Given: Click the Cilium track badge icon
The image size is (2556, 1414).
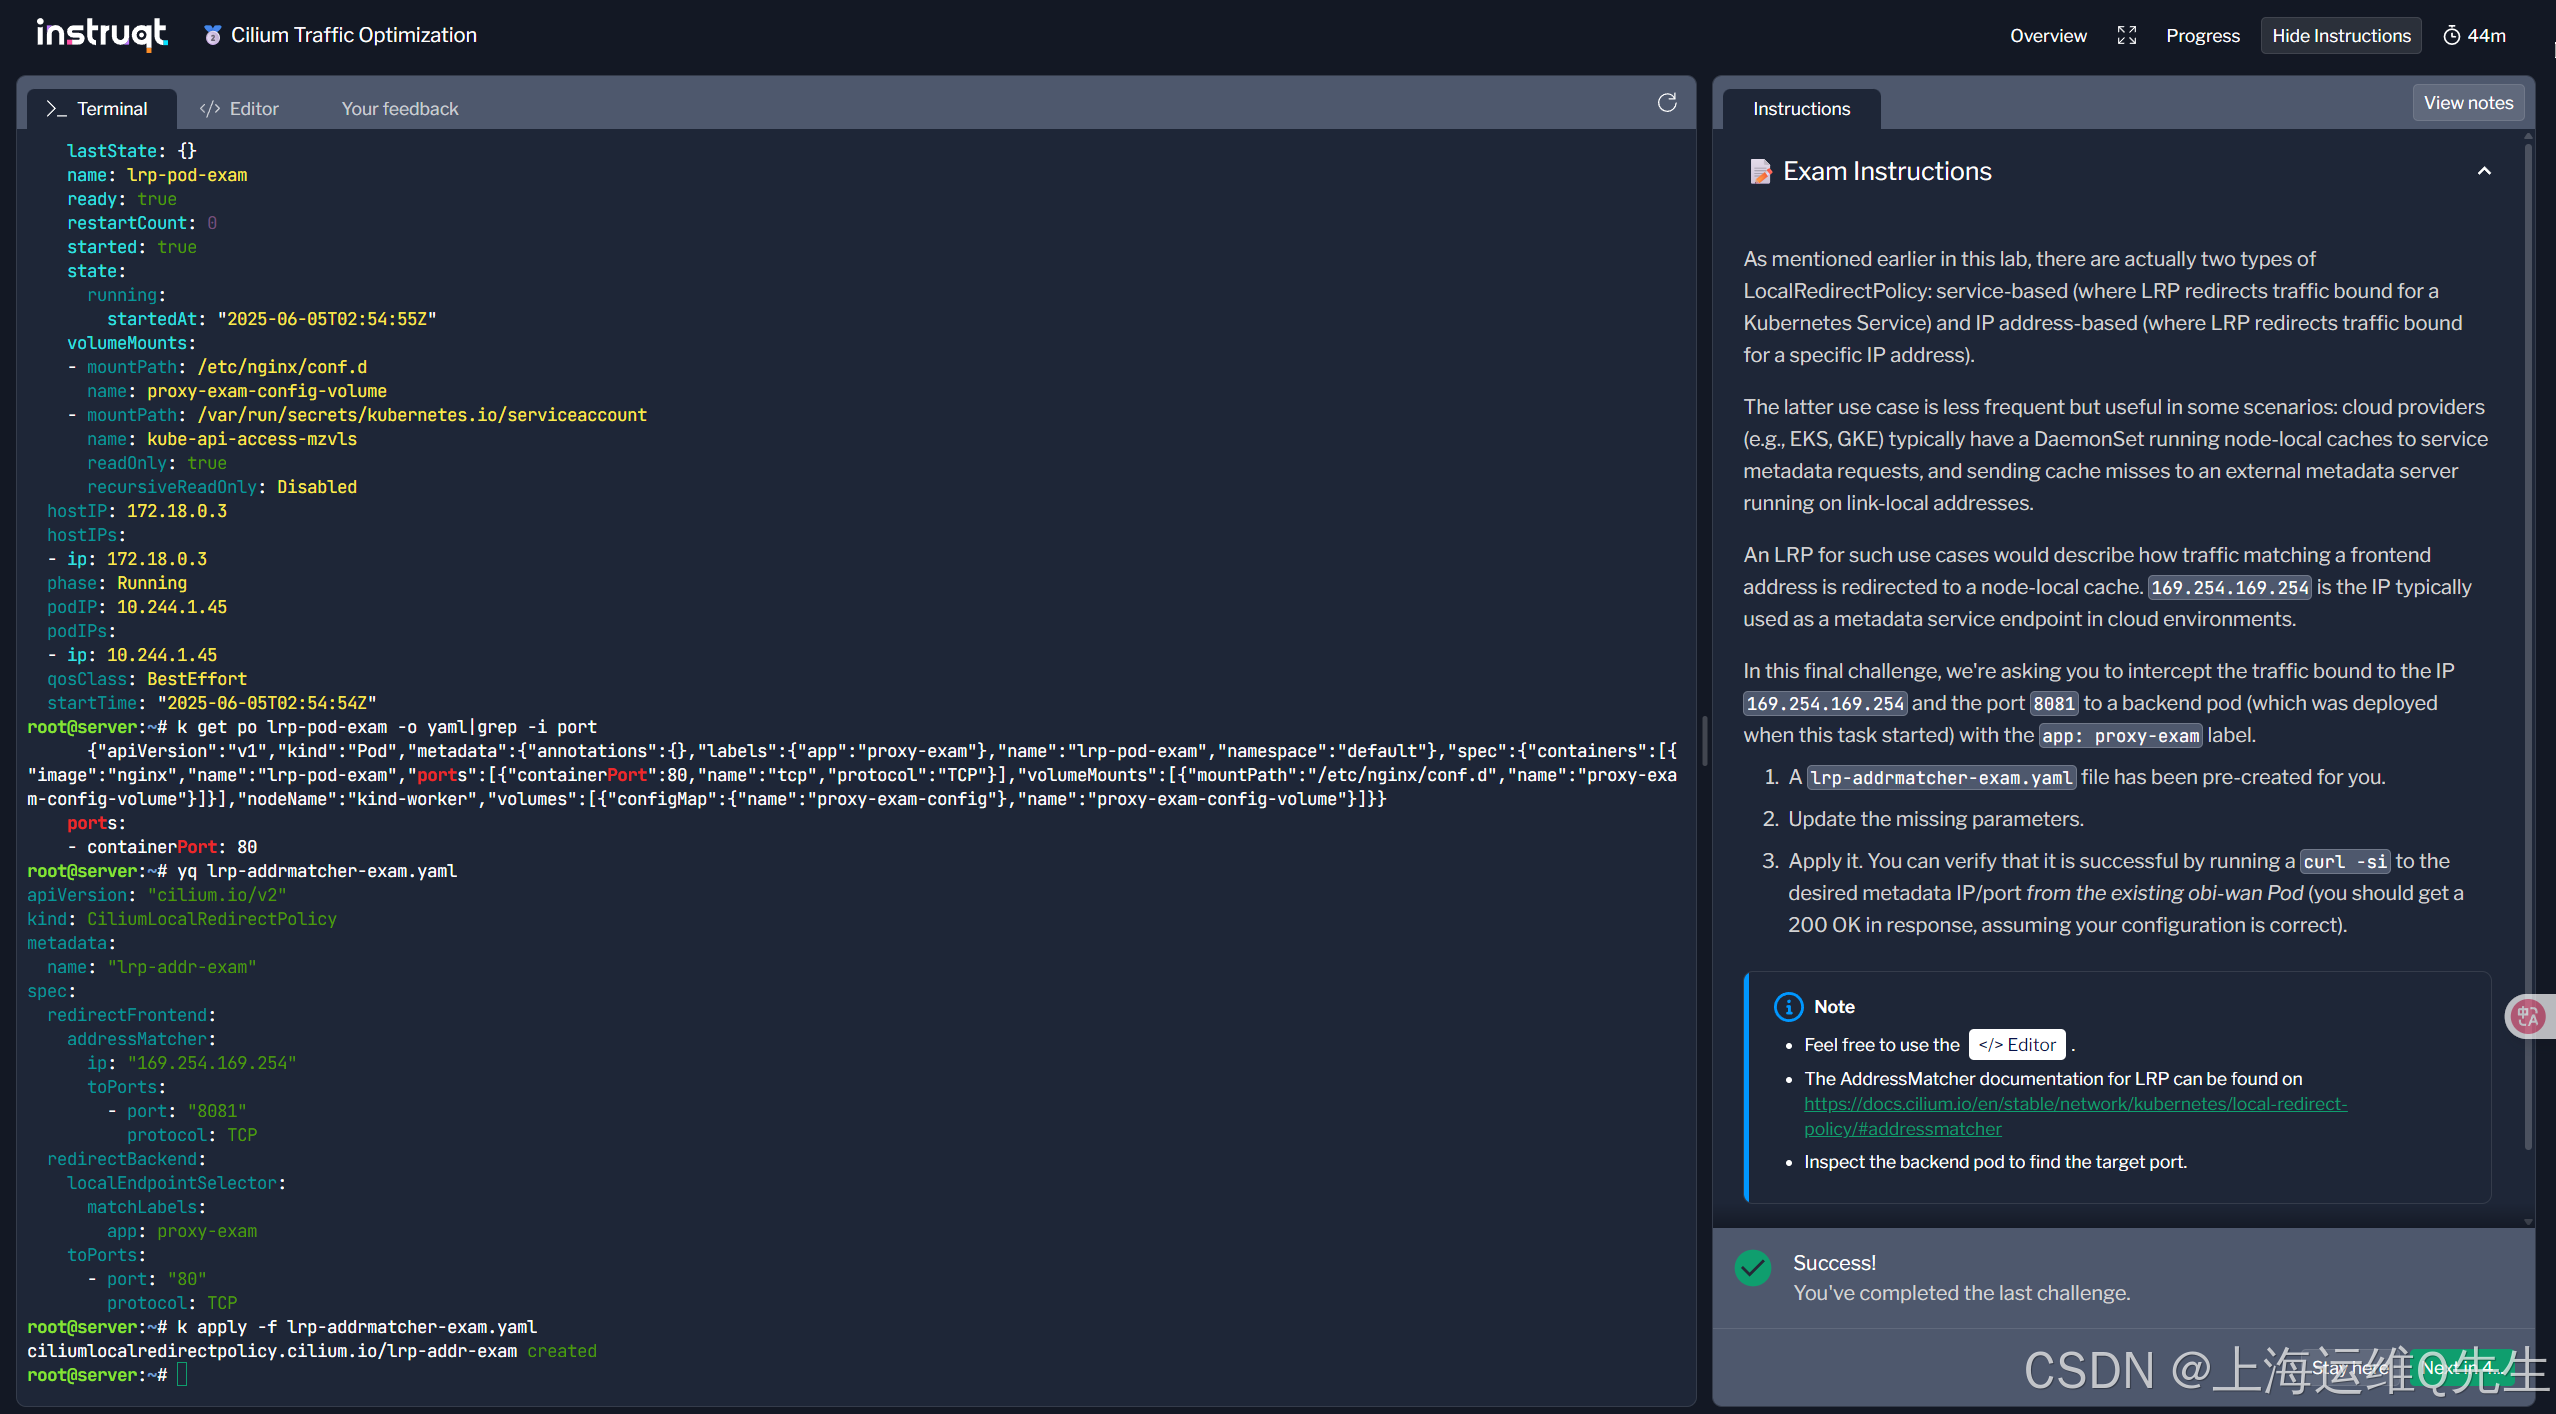Looking at the screenshot, I should coord(212,35).
